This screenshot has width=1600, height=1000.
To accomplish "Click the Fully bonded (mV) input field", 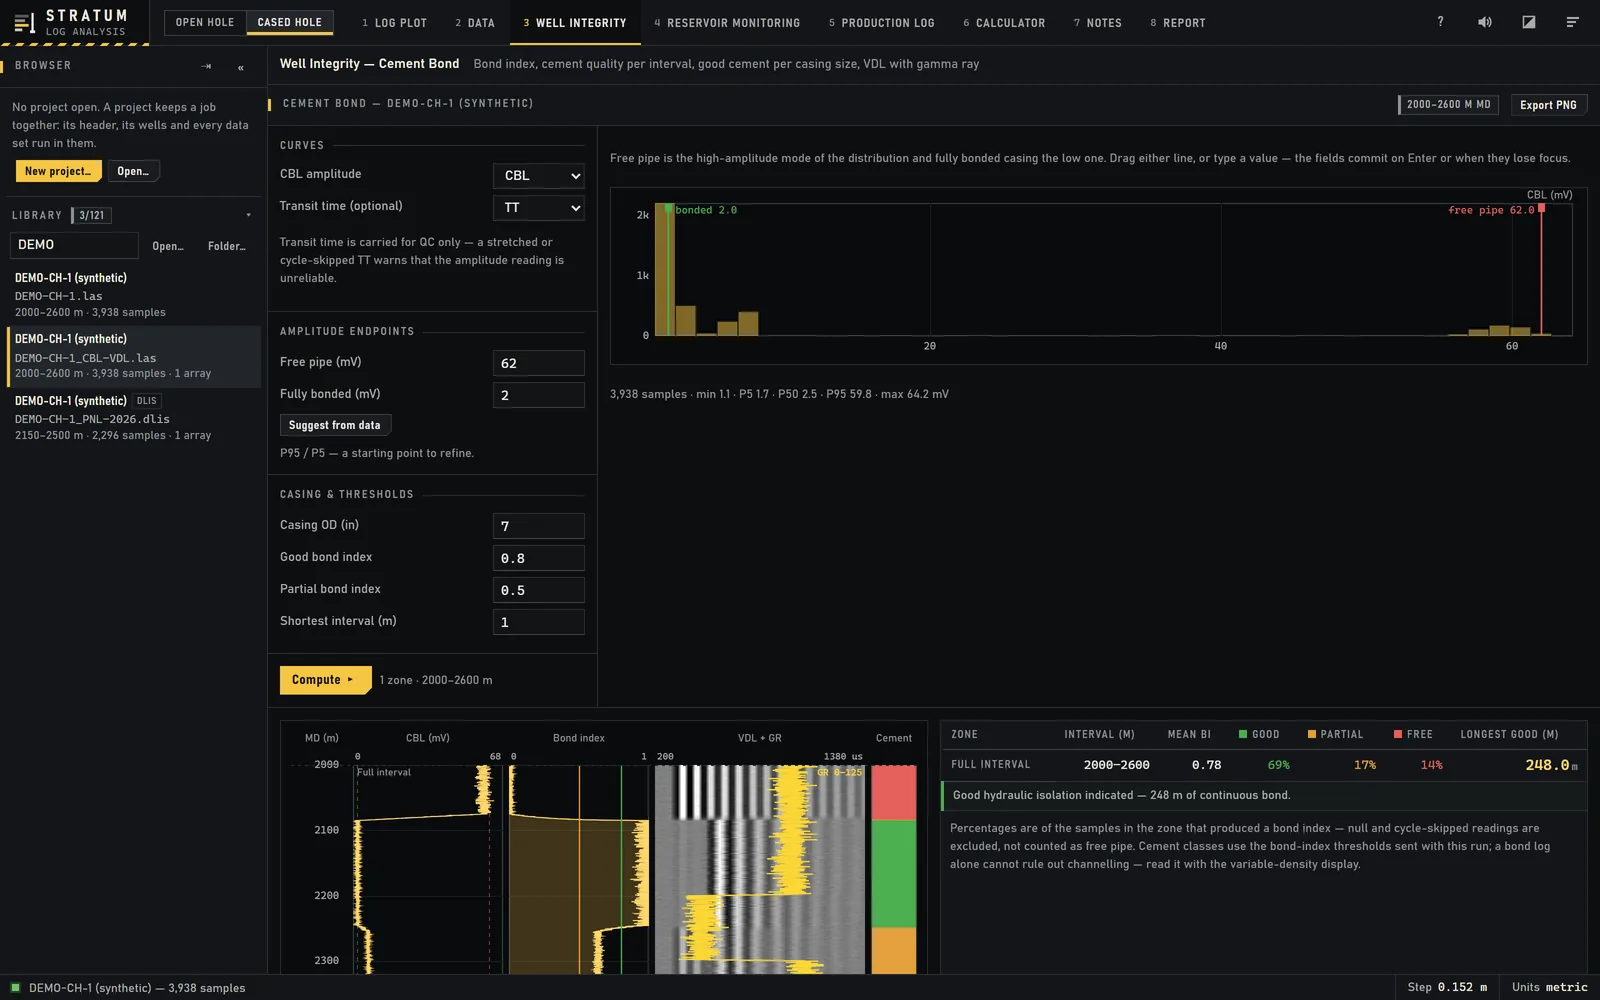I will point(539,395).
